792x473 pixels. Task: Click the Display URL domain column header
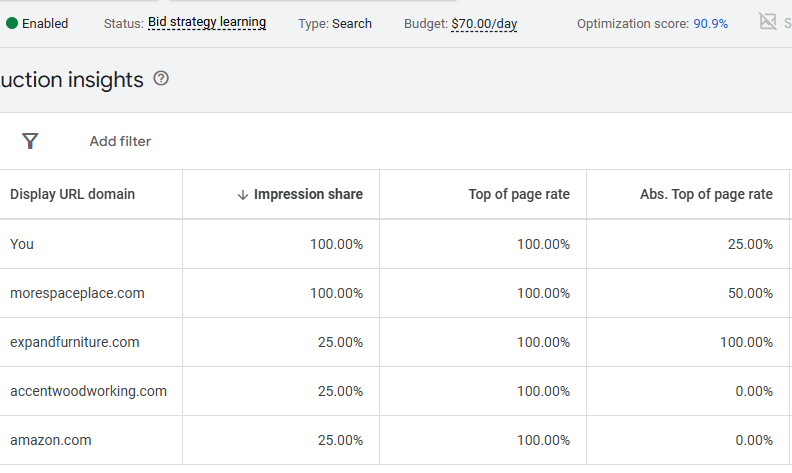[72, 194]
